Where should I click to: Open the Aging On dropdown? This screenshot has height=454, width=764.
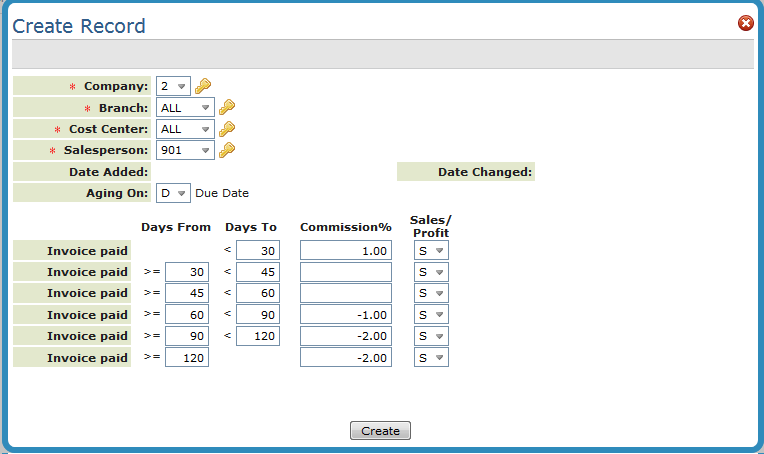click(173, 193)
